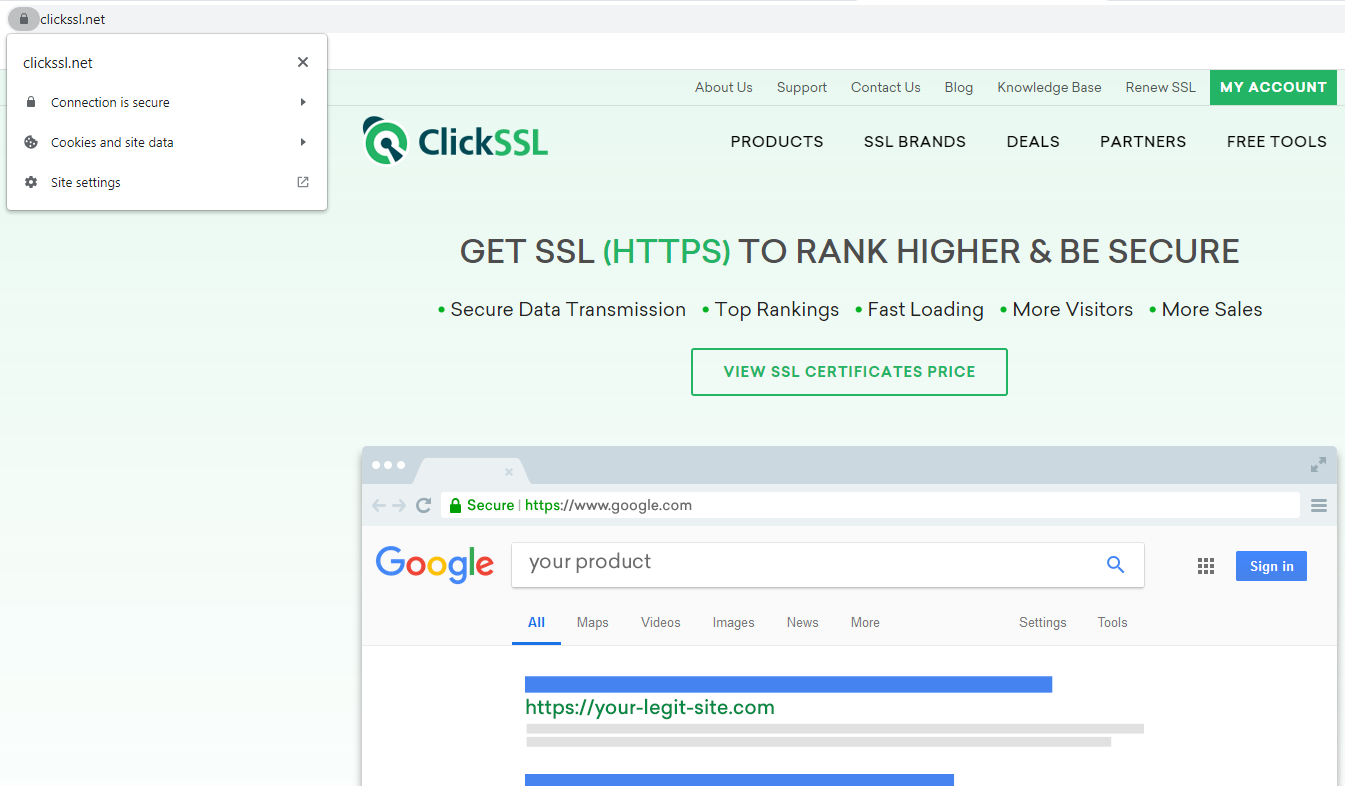The height and width of the screenshot is (786, 1345).
Task: Click the https://www.google.com mock URL
Action: [608, 505]
